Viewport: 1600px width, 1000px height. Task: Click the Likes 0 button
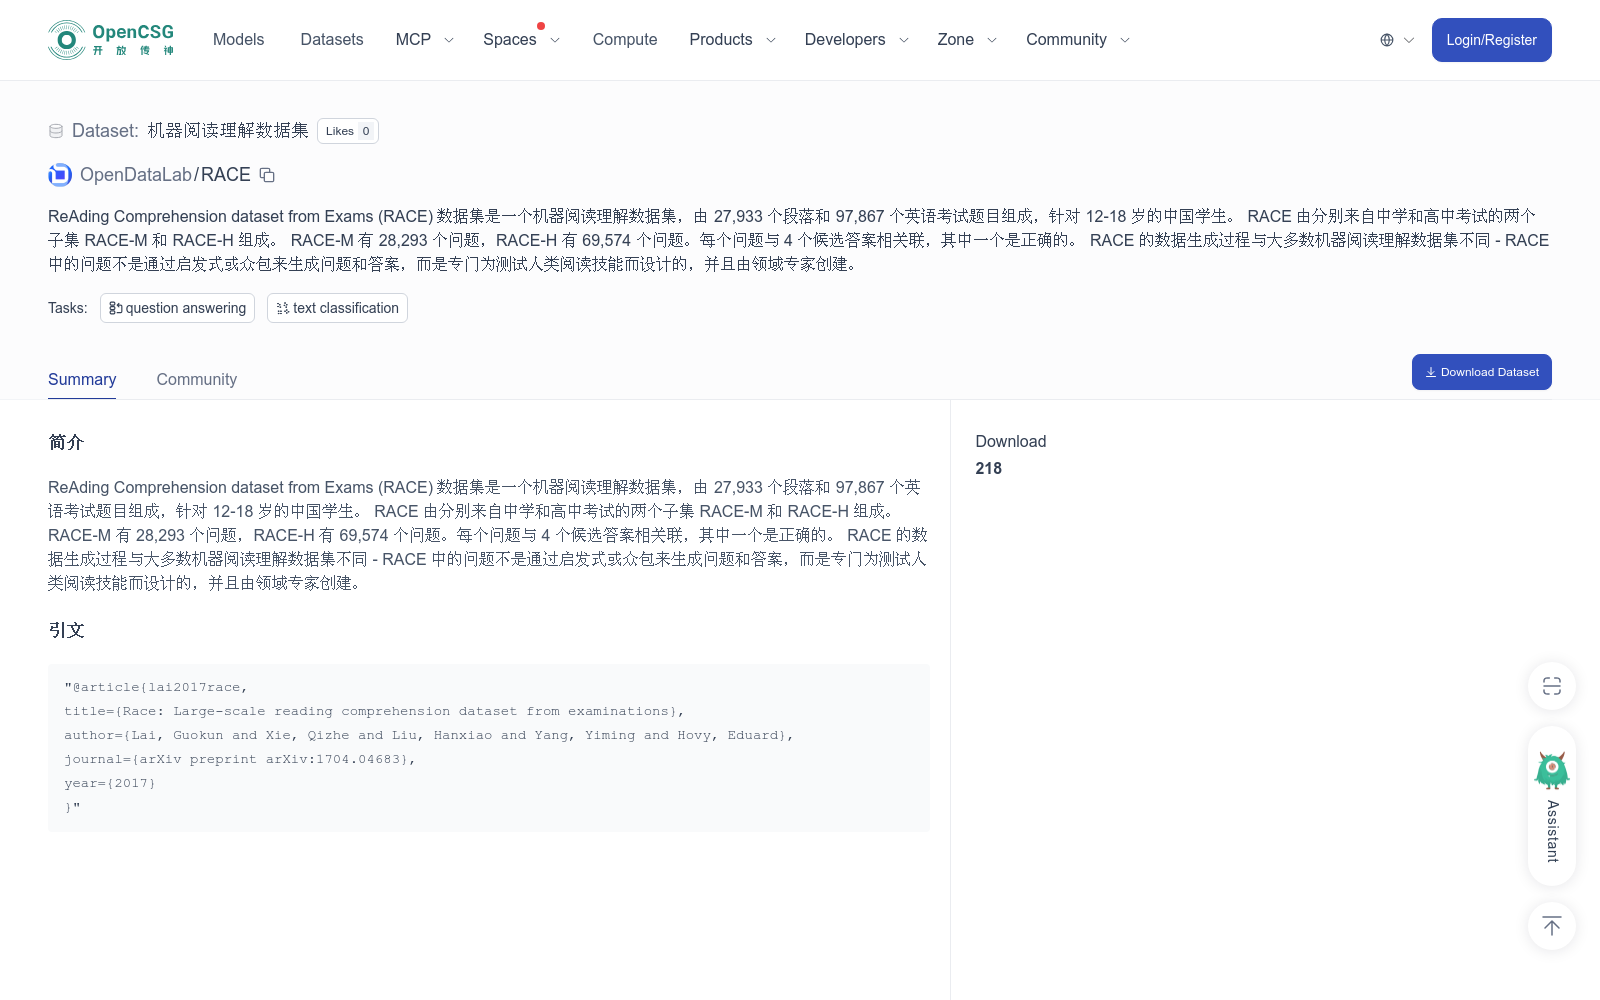348,131
